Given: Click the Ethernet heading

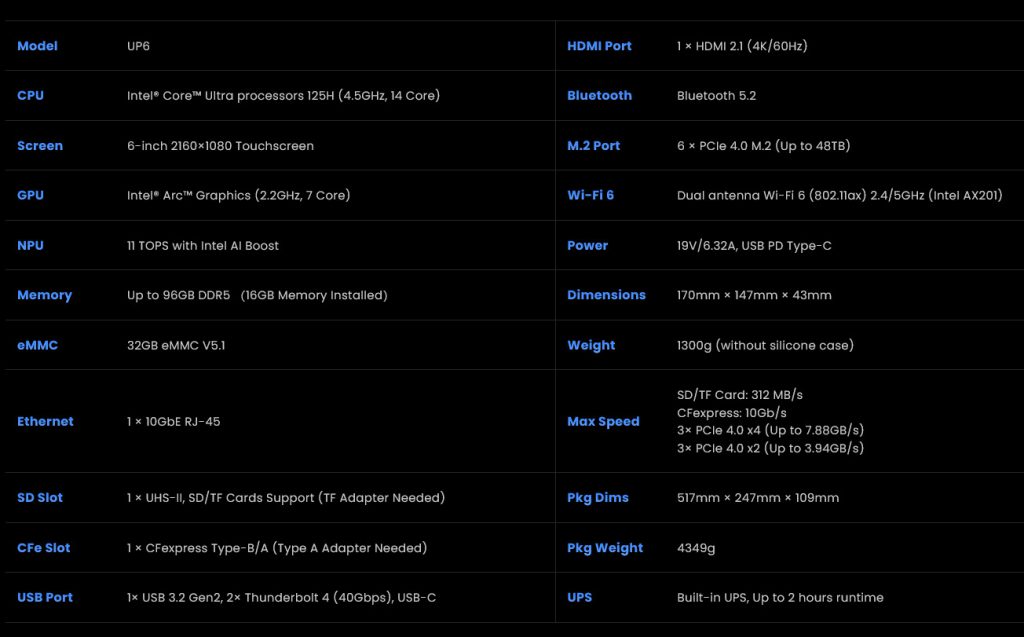Looking at the screenshot, I should click(45, 422).
